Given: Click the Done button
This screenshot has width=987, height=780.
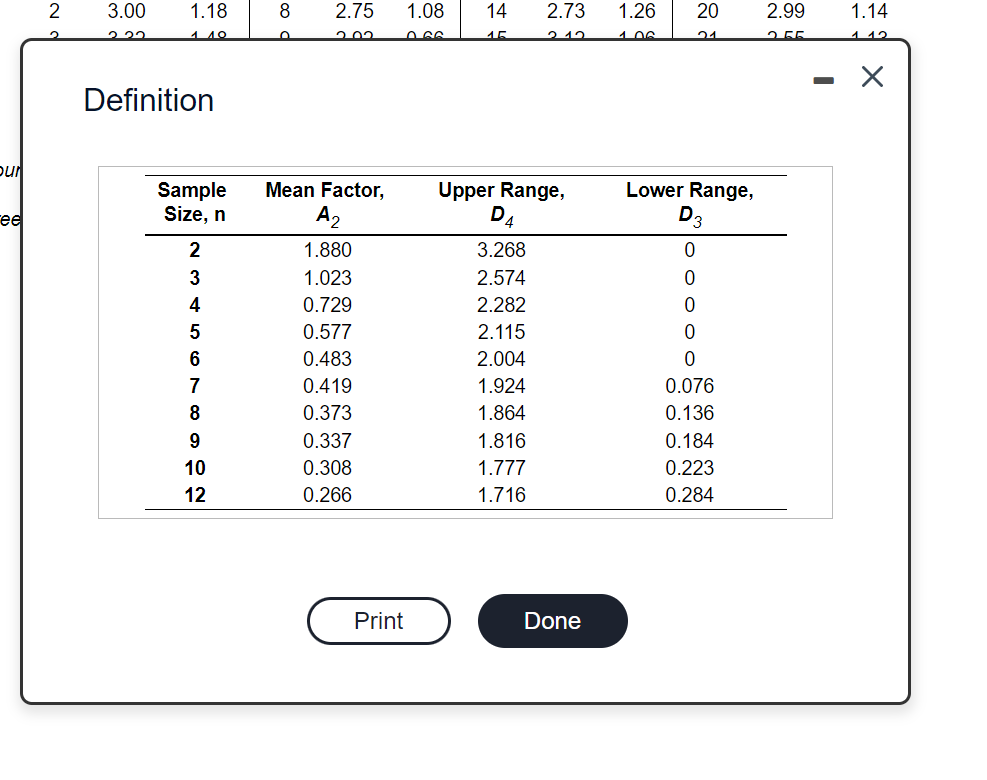Looking at the screenshot, I should click(x=552, y=621).
